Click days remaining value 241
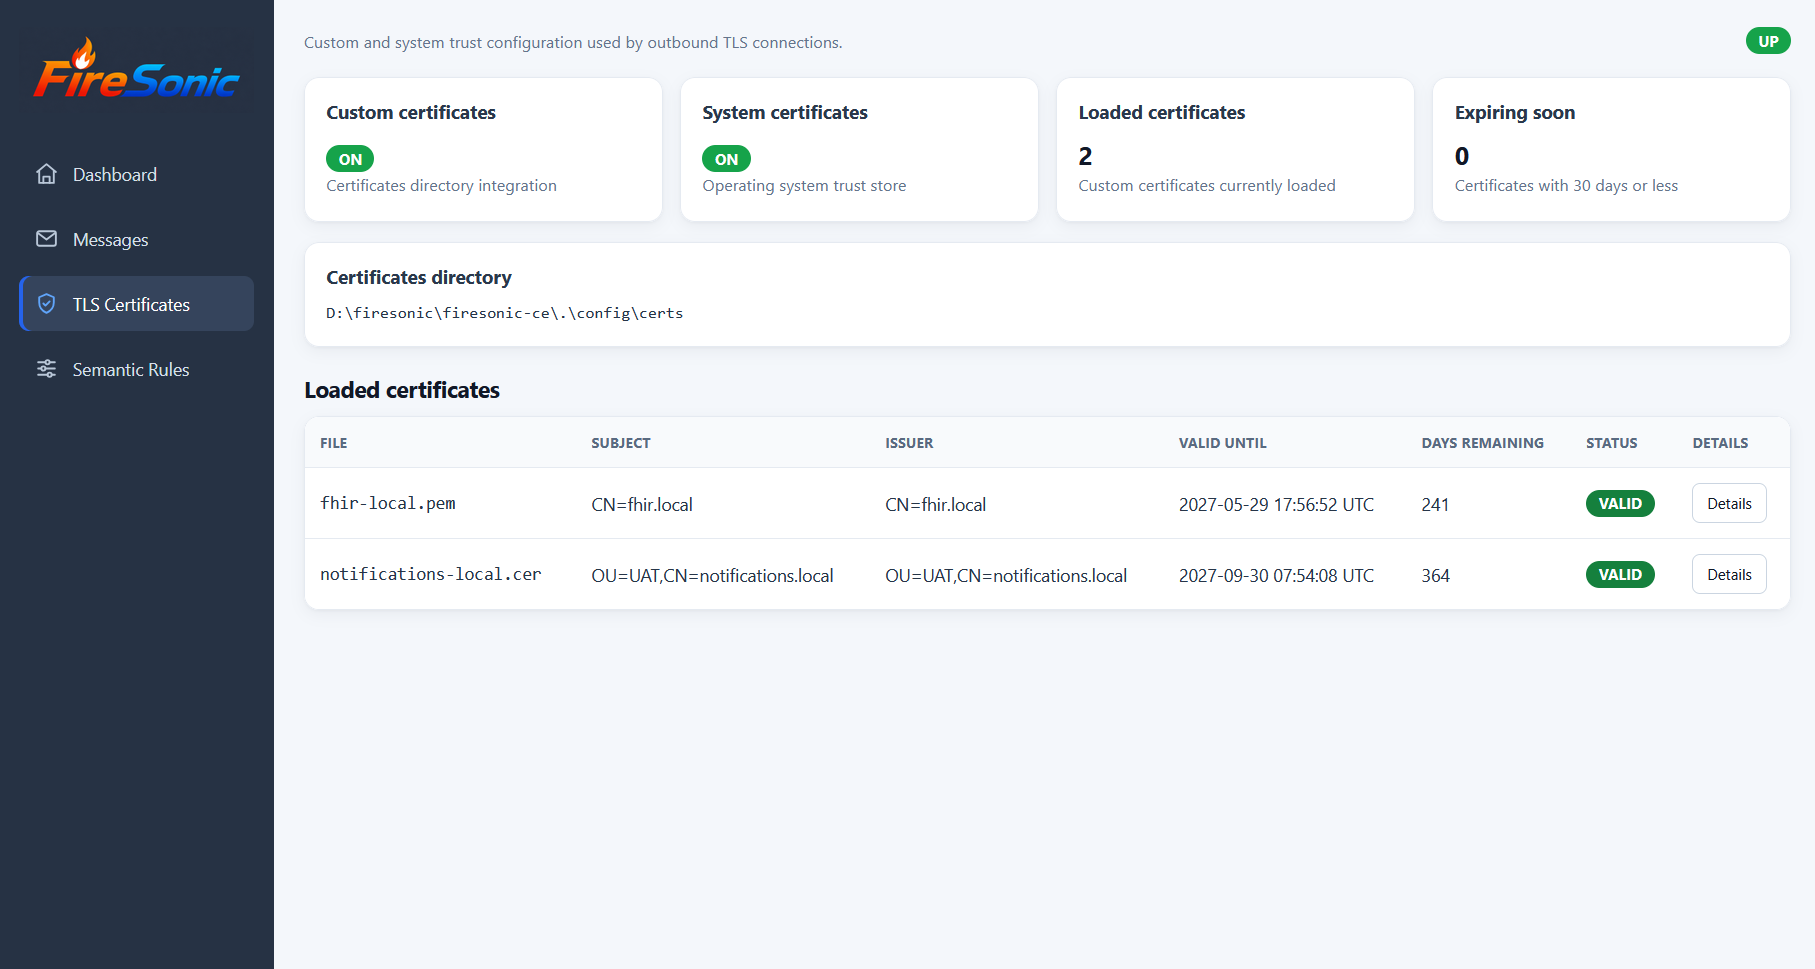The height and width of the screenshot is (969, 1815). click(x=1436, y=505)
